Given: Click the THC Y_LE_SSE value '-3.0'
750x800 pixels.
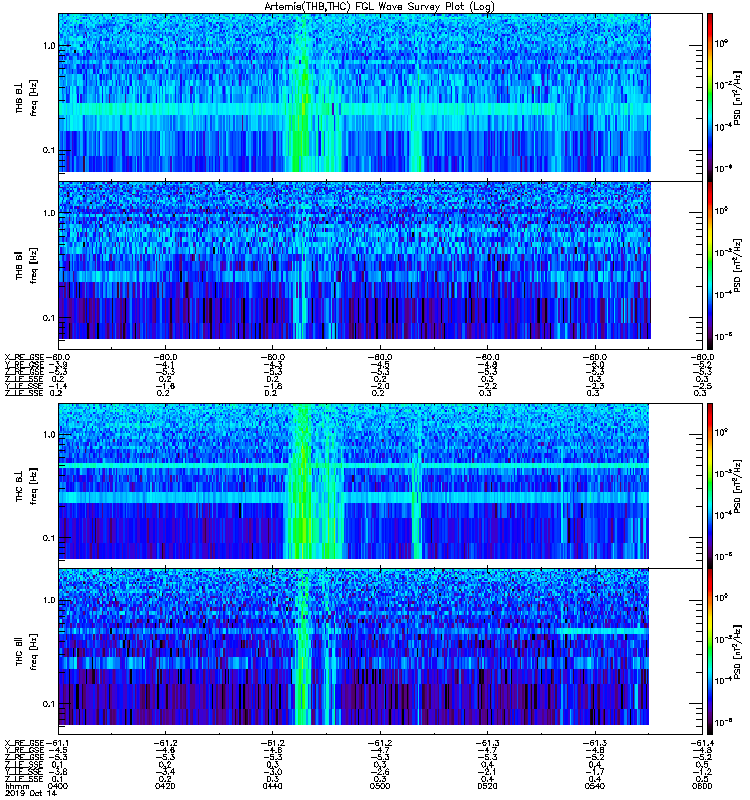Looking at the screenshot, I should (272, 772).
